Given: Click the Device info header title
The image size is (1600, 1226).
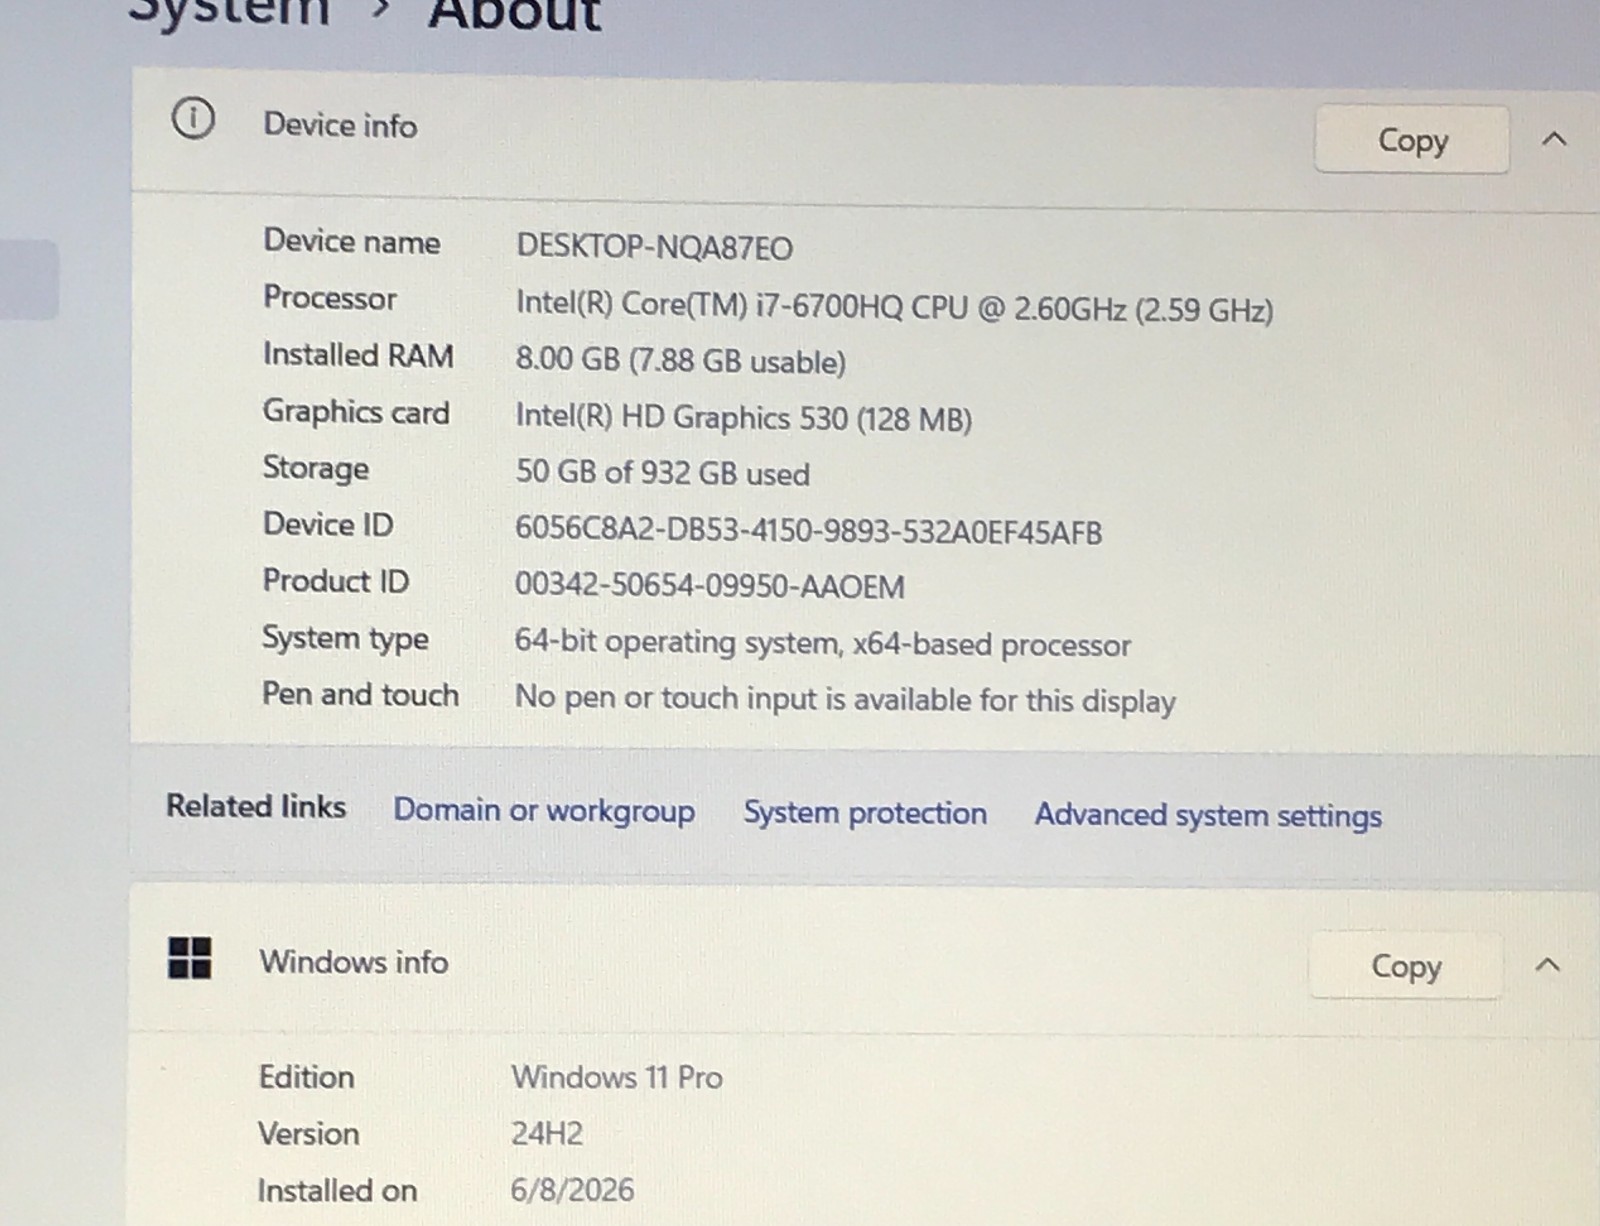Looking at the screenshot, I should pos(340,125).
